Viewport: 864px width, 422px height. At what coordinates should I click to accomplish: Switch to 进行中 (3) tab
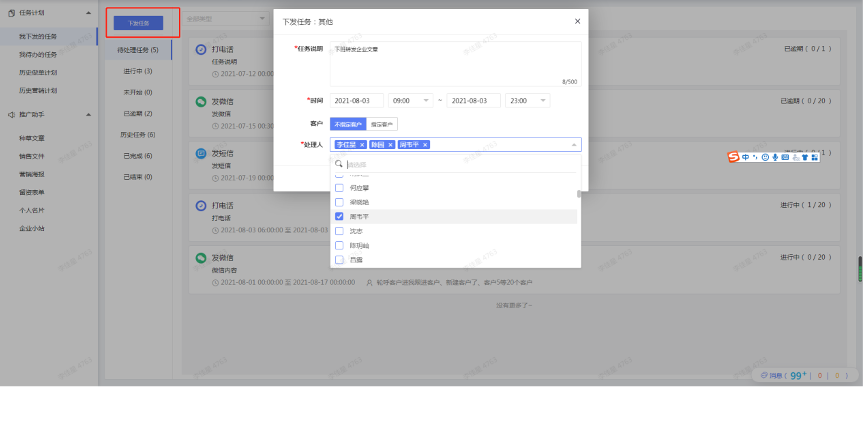coord(138,71)
